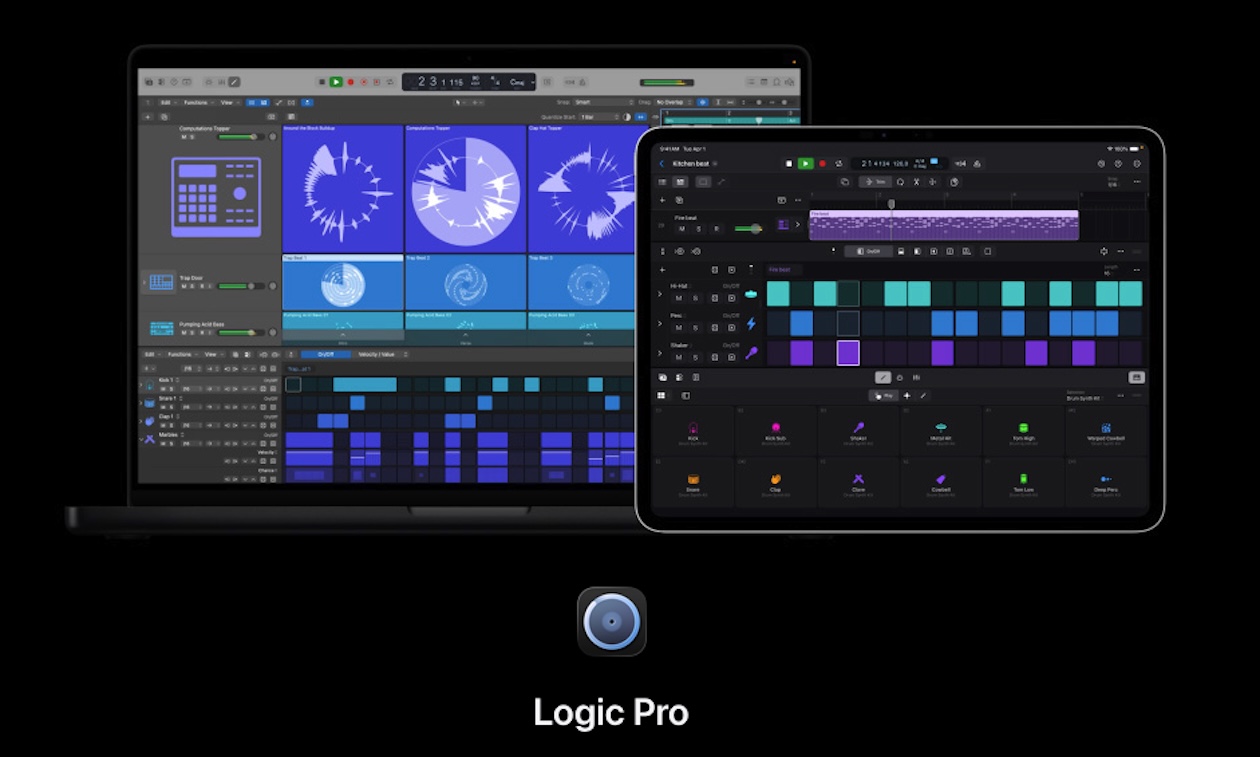Click the Stop button on the MacBook transport
Screen dimensions: 1260x757
click(x=322, y=82)
